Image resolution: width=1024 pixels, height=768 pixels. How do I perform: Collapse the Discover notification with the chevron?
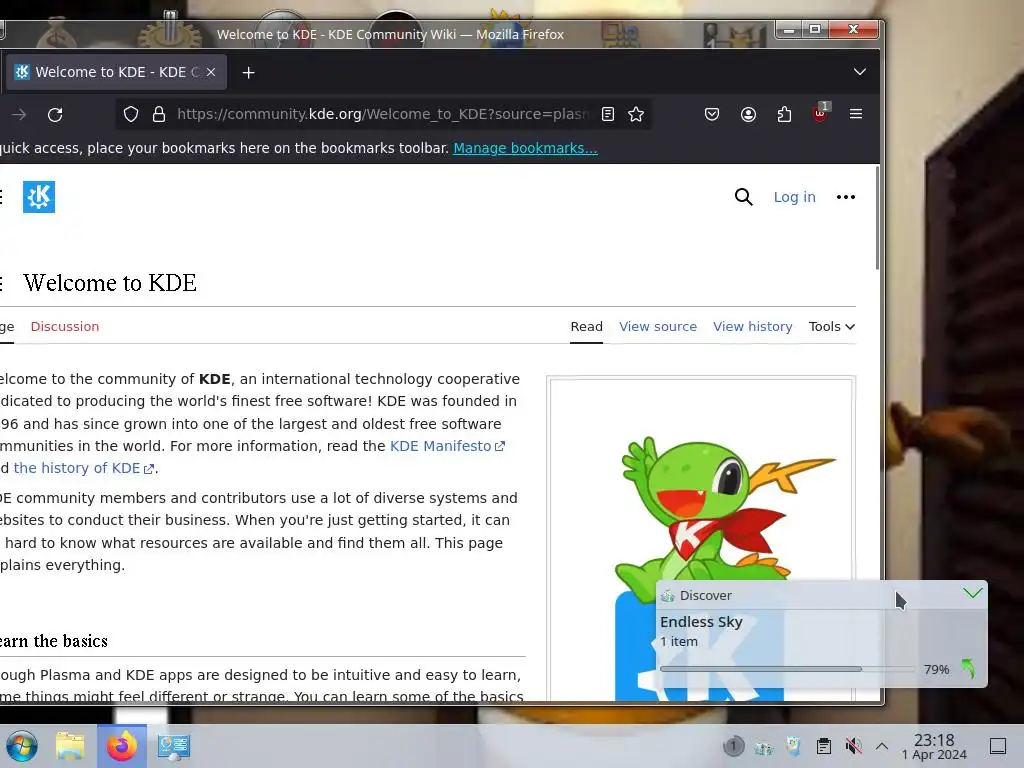(972, 594)
